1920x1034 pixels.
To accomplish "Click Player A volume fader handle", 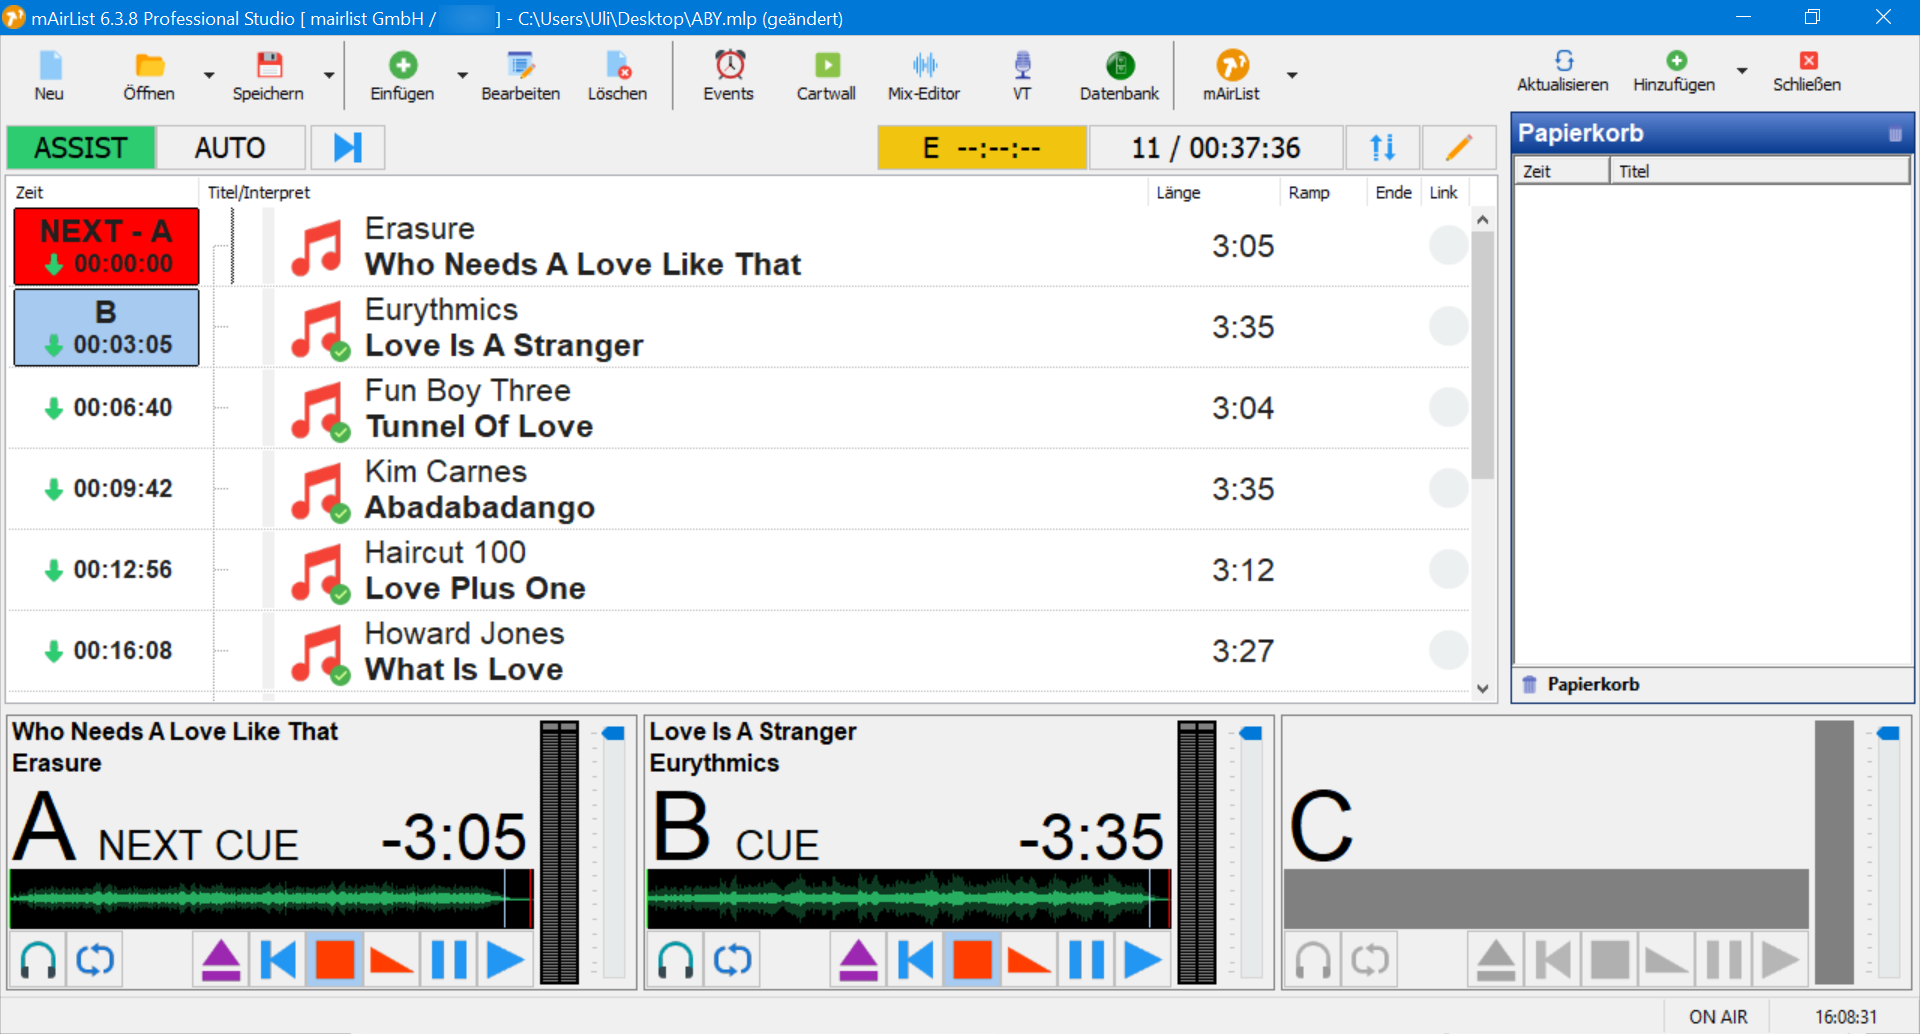I will tap(613, 734).
